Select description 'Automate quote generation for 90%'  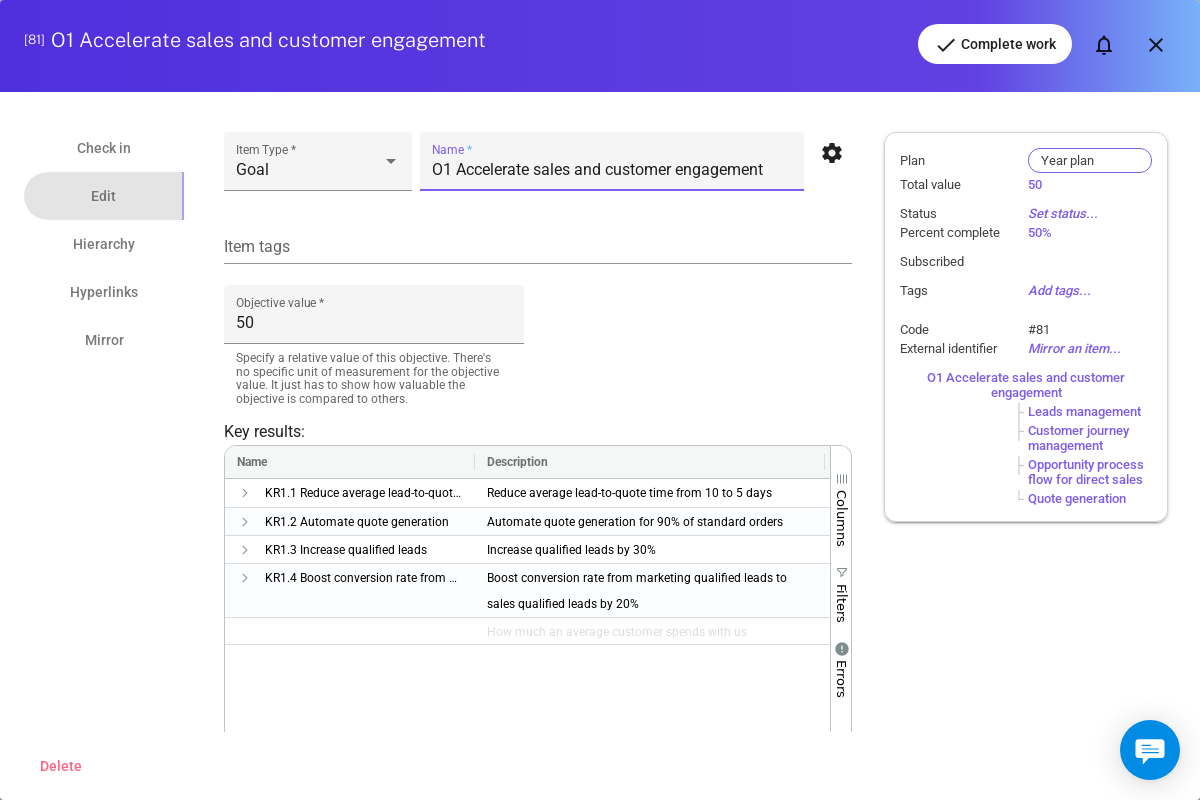tap(635, 522)
